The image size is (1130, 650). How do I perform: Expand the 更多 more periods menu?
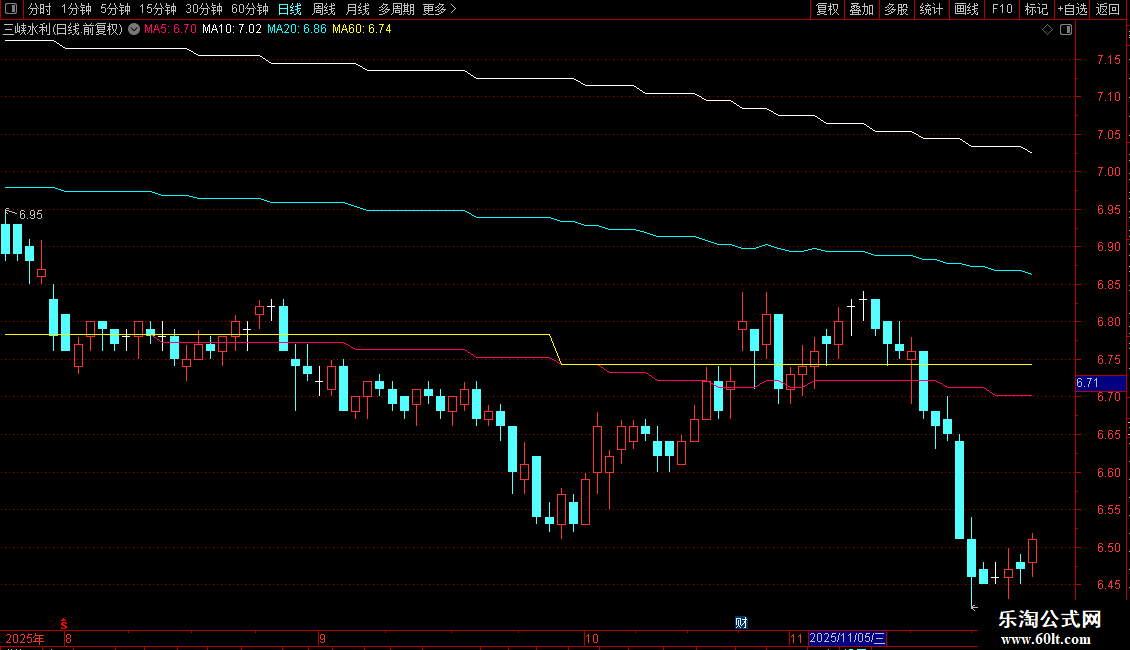[x=439, y=9]
